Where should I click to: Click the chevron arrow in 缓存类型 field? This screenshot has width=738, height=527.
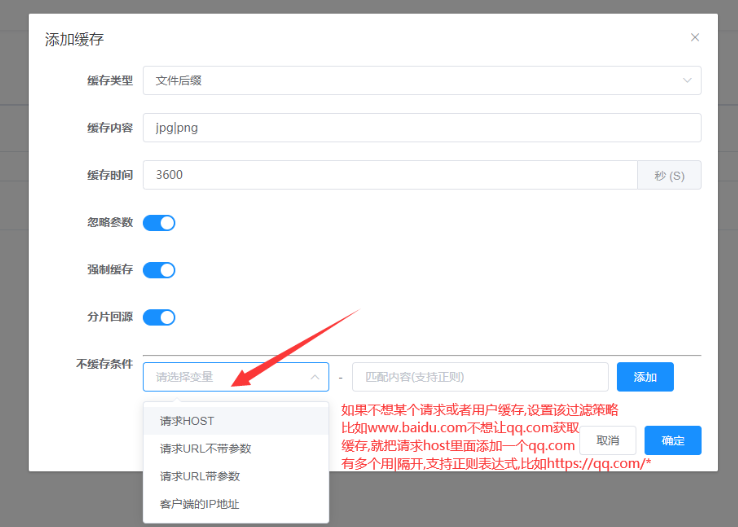[x=687, y=80]
